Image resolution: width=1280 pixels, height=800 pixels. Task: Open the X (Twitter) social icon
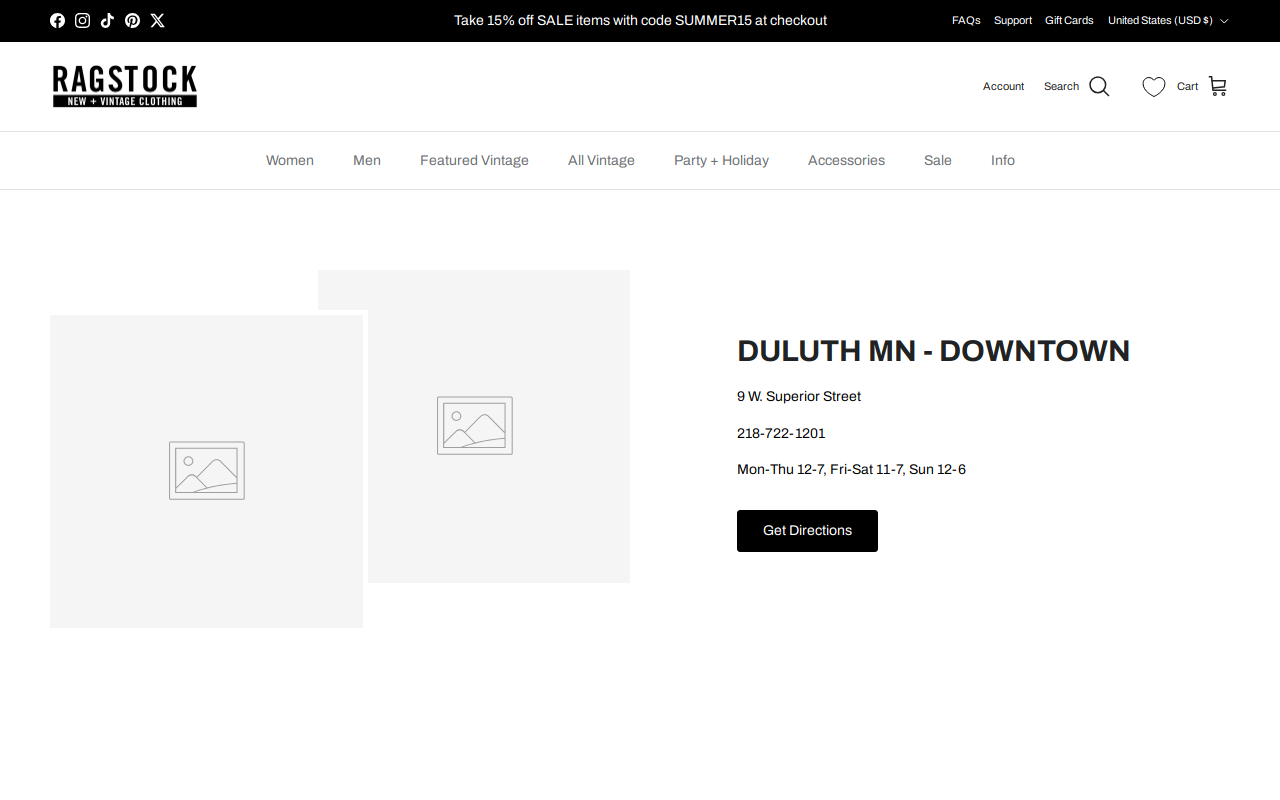[157, 20]
